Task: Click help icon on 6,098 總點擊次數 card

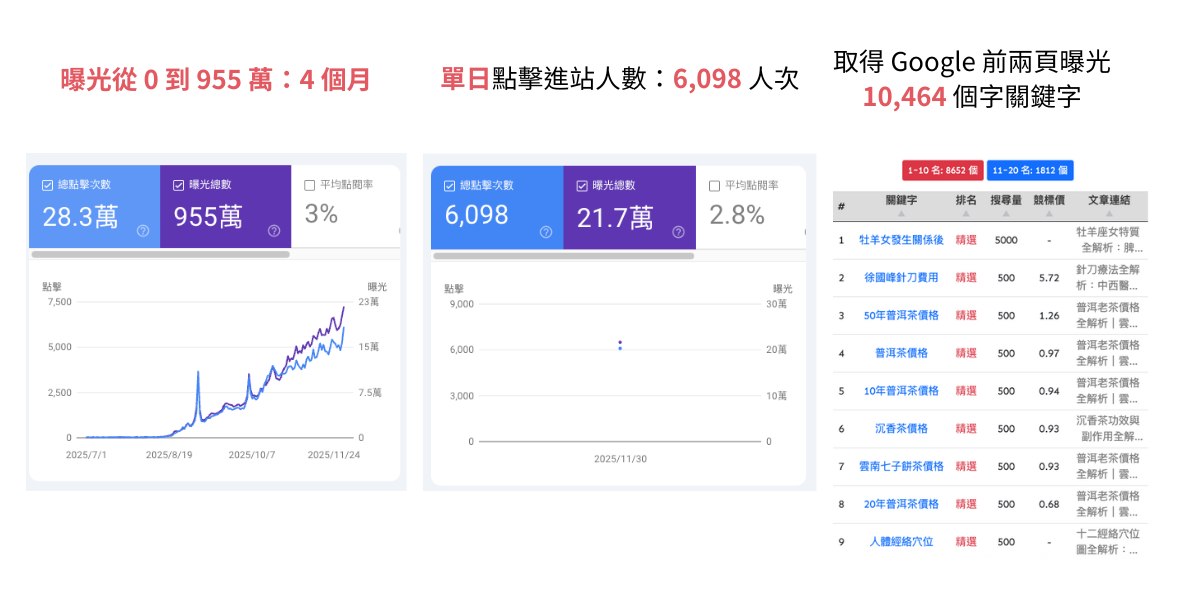Action: 546,232
